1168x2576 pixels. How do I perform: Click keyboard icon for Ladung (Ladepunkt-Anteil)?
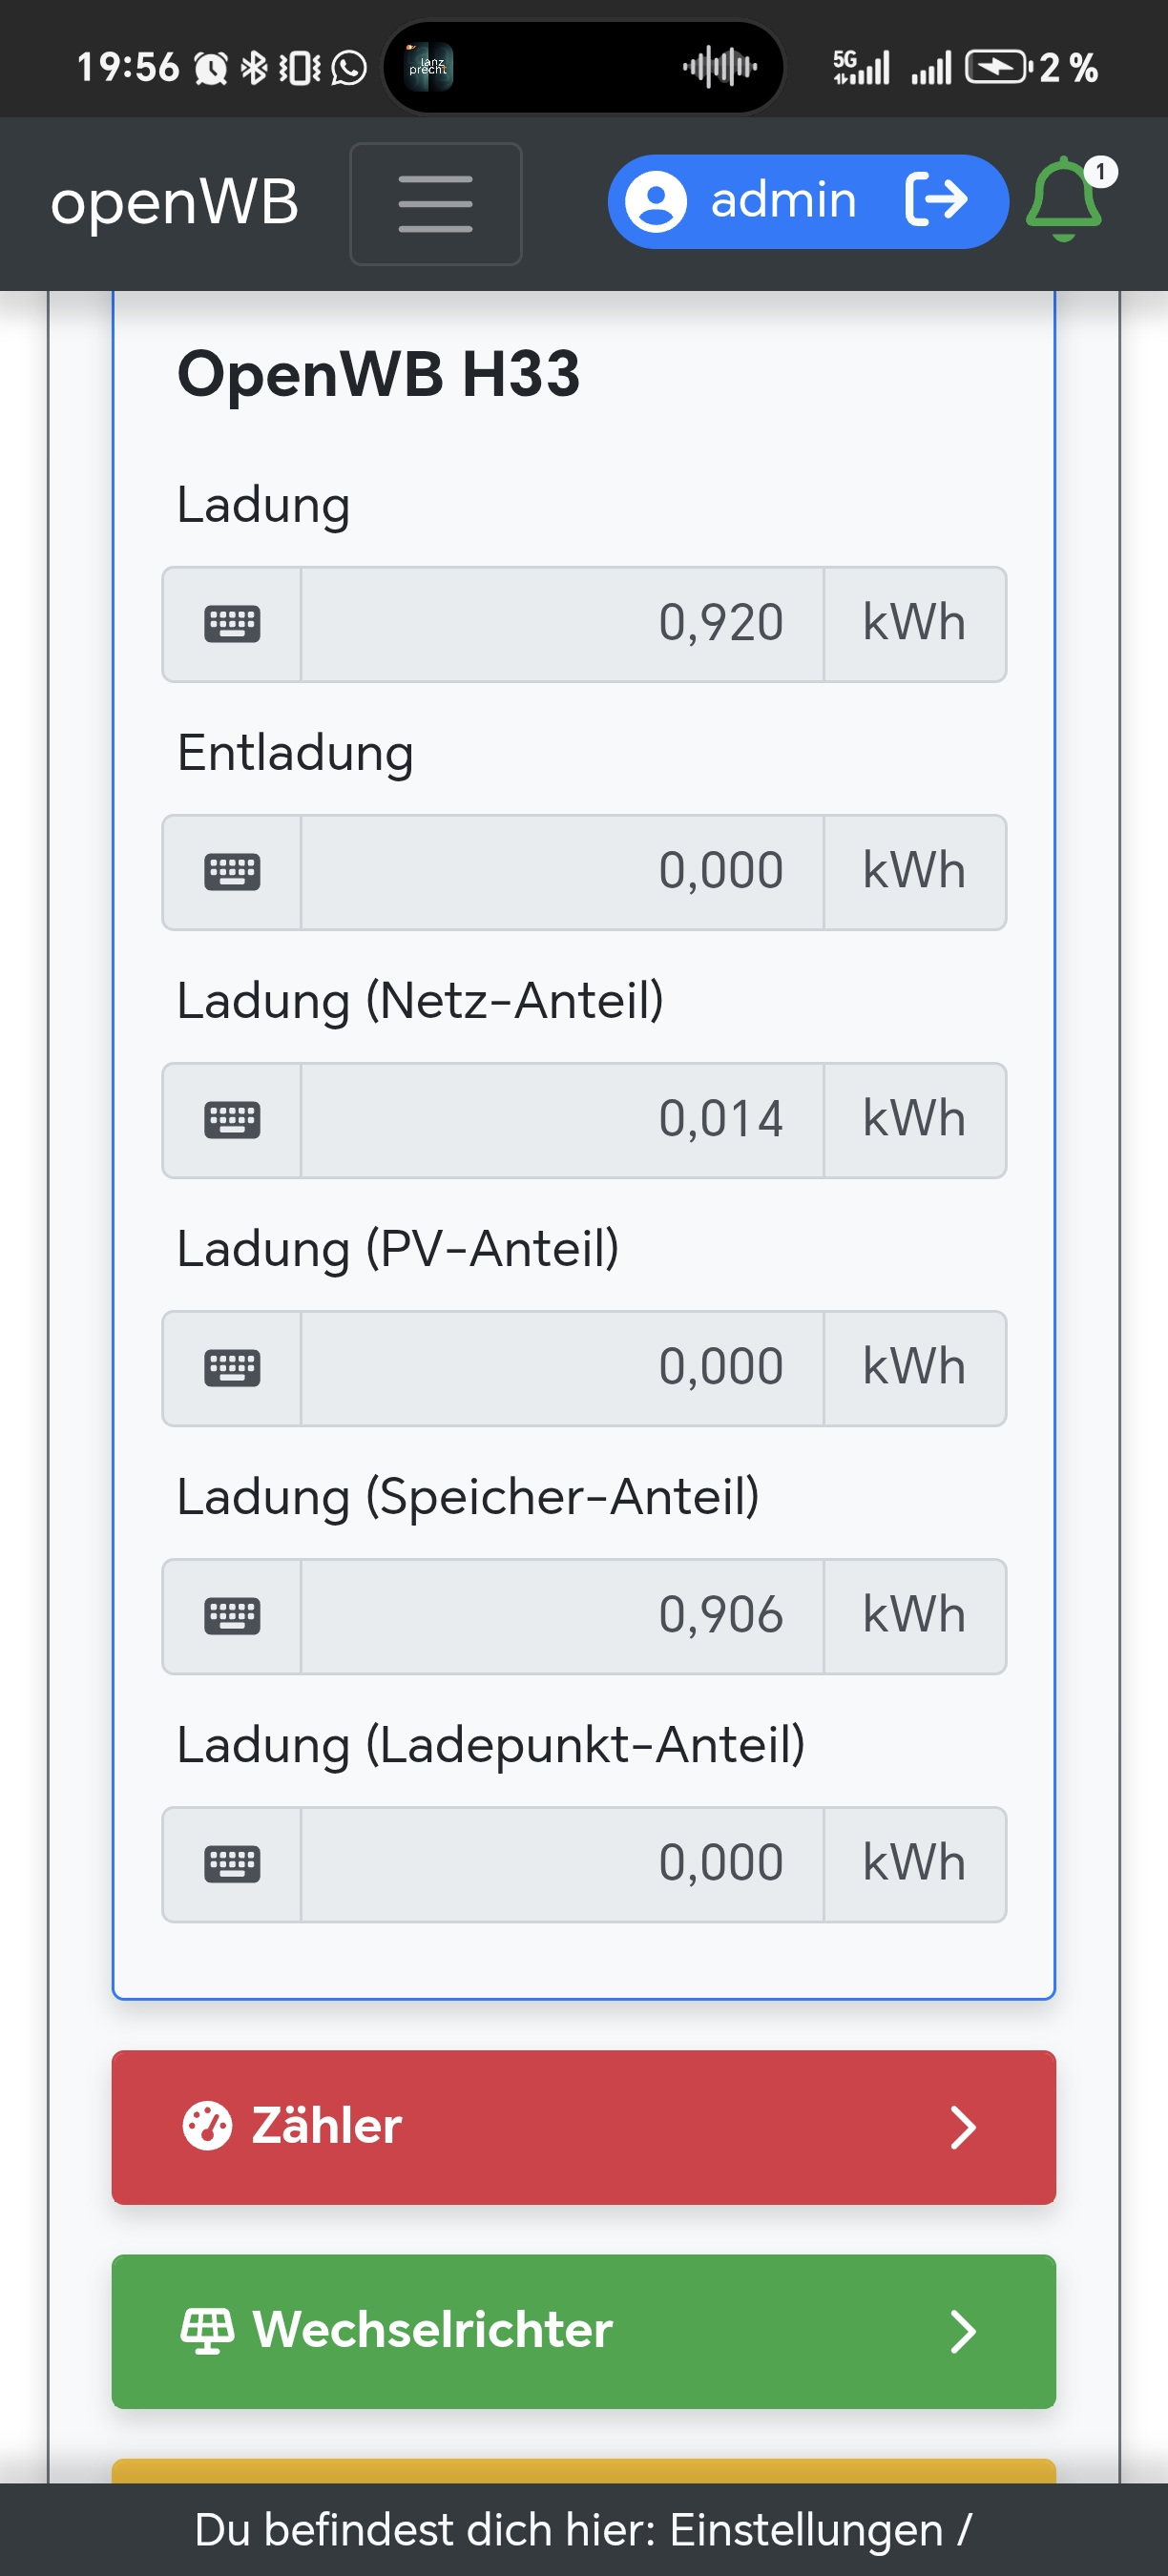click(x=232, y=1864)
